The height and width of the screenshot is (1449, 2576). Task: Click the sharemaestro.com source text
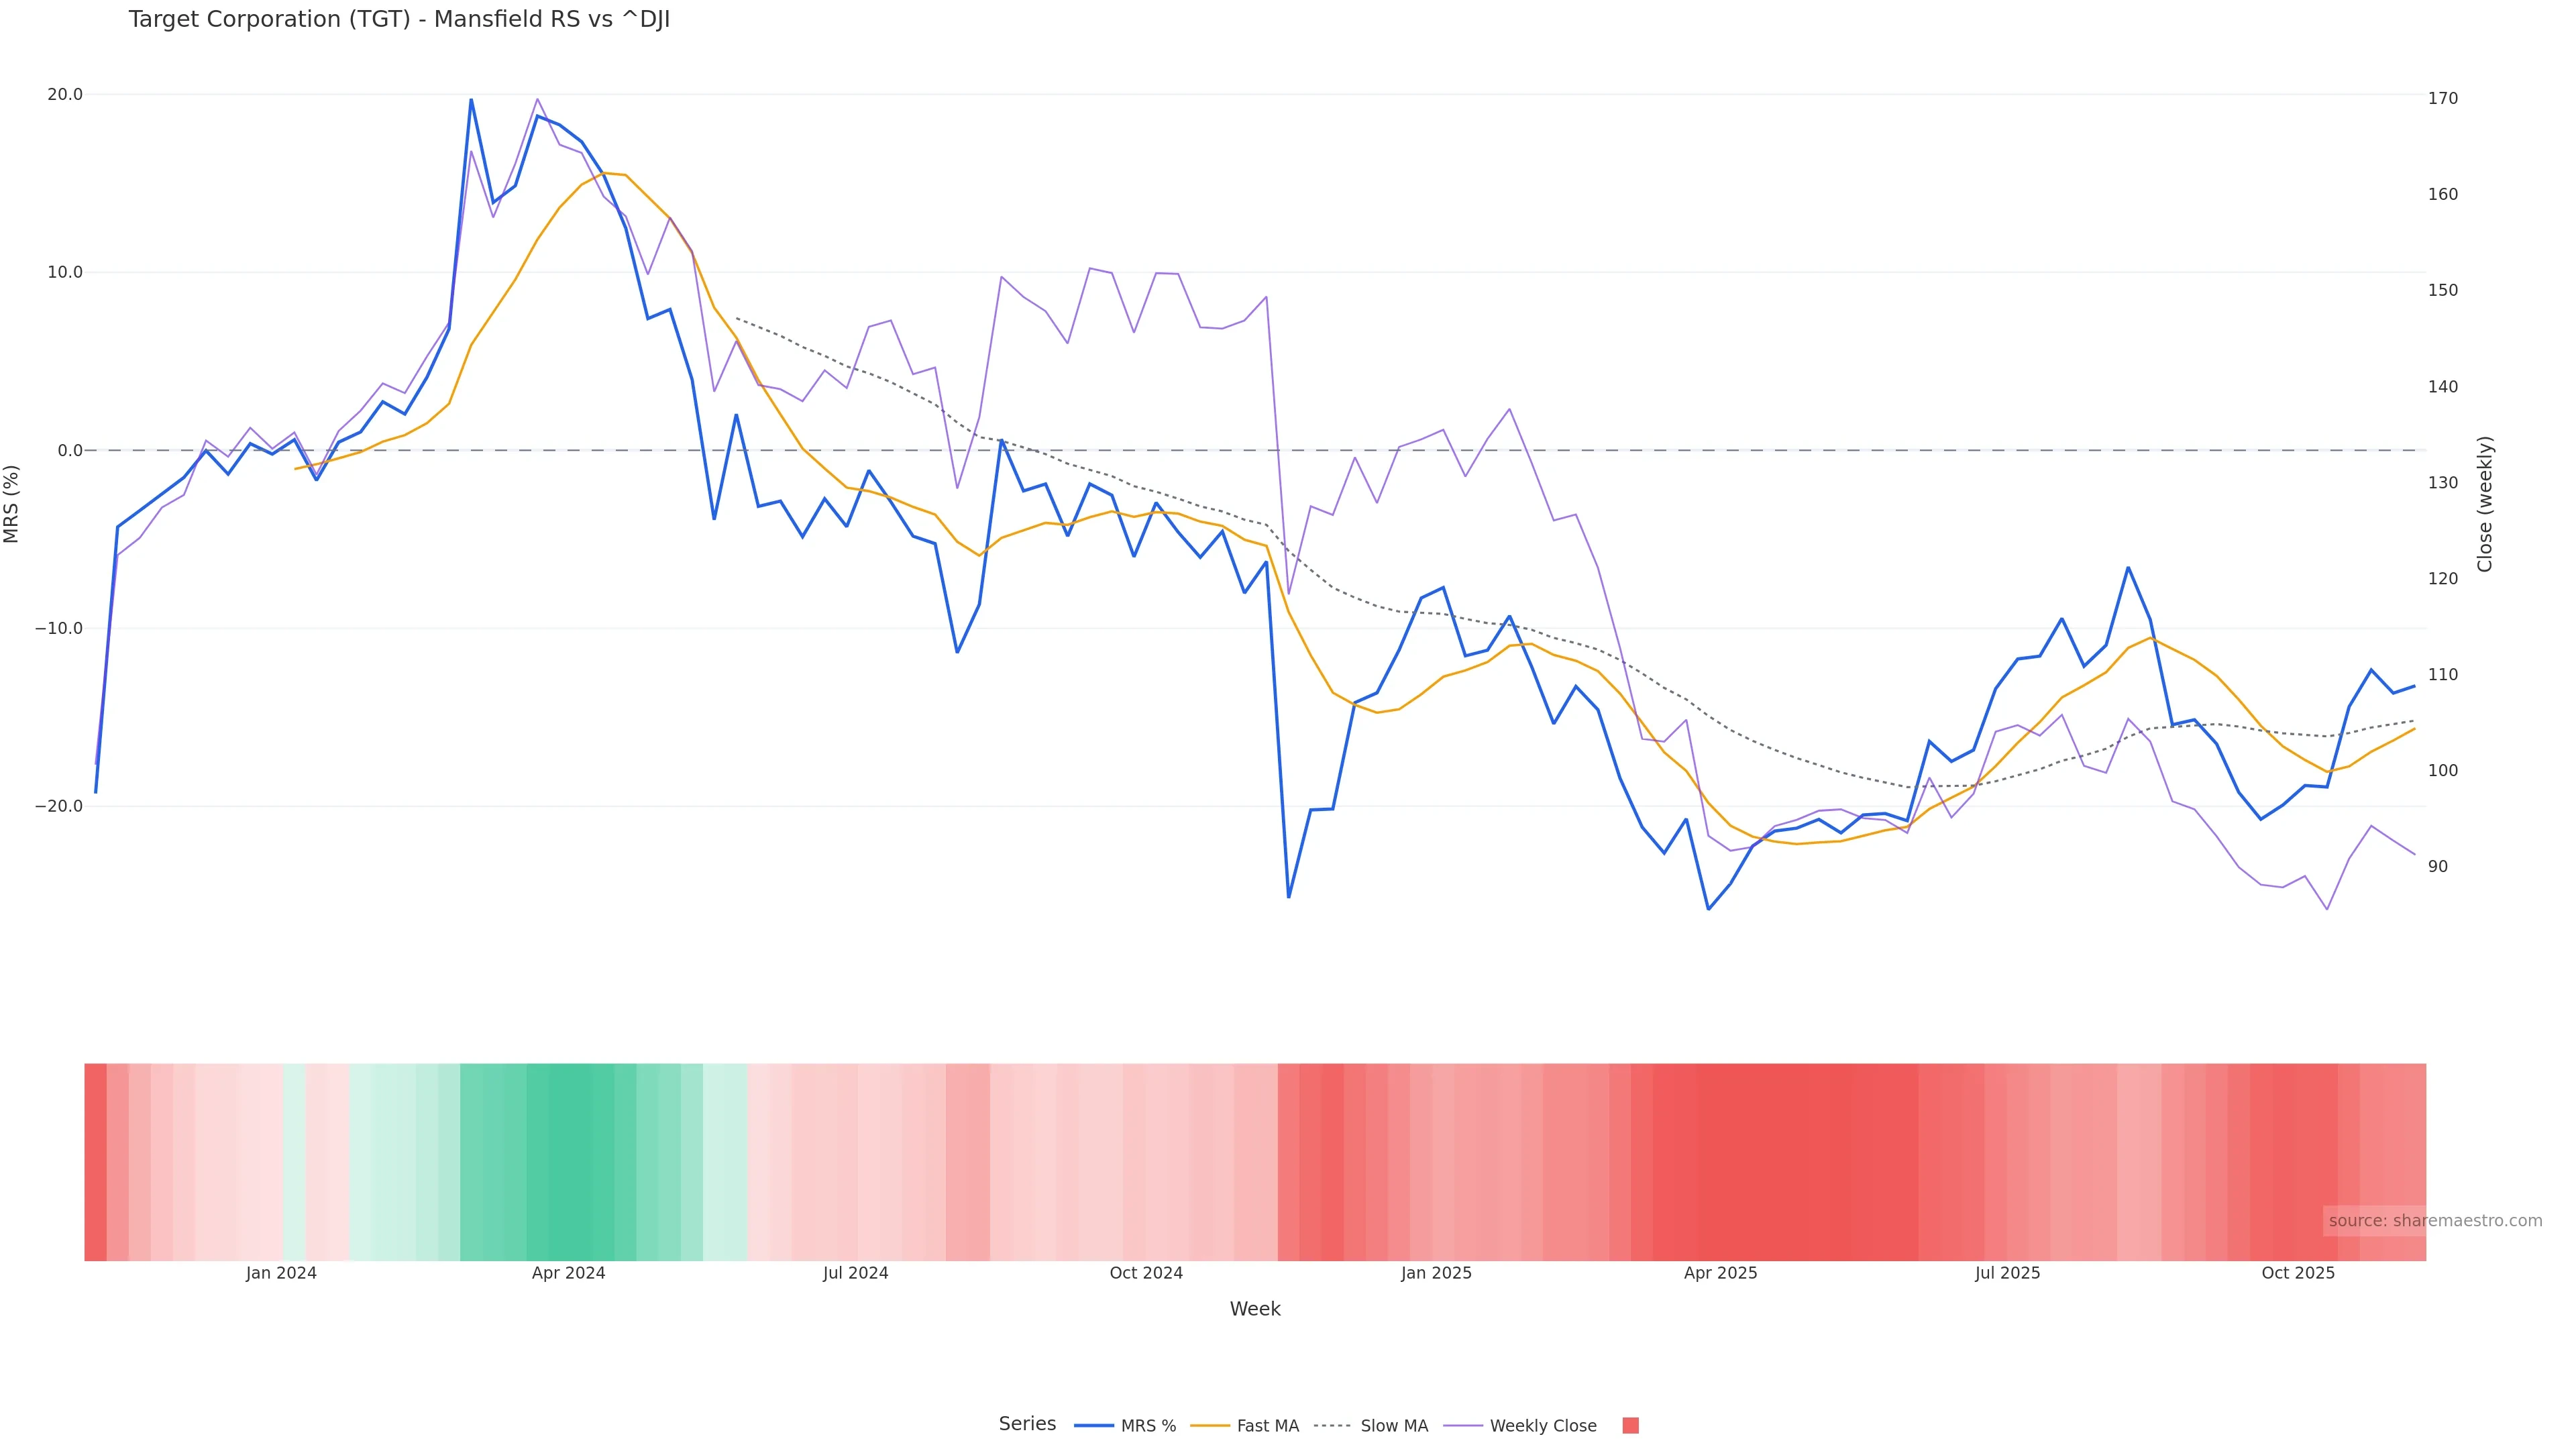2434,1221
